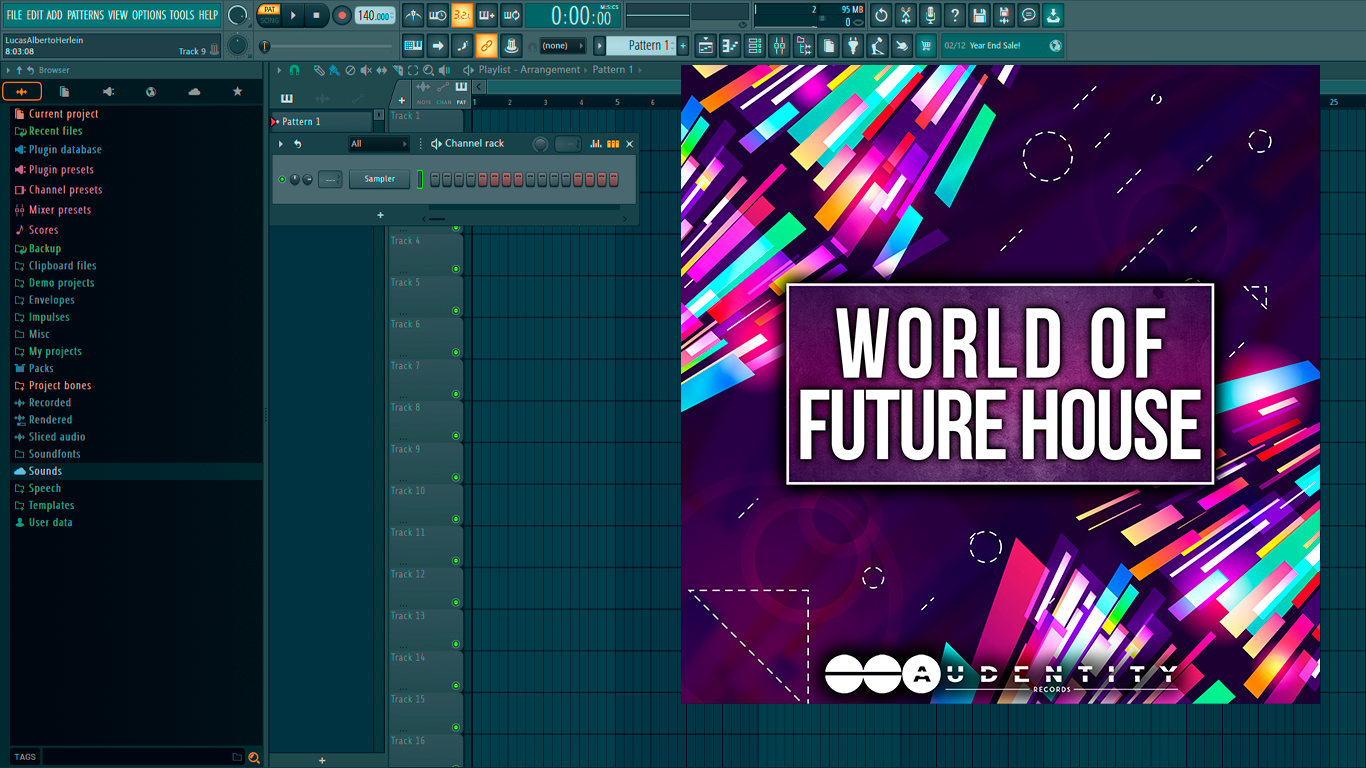Open the tempo tapper icon
1366x768 pixels.
[878, 45]
